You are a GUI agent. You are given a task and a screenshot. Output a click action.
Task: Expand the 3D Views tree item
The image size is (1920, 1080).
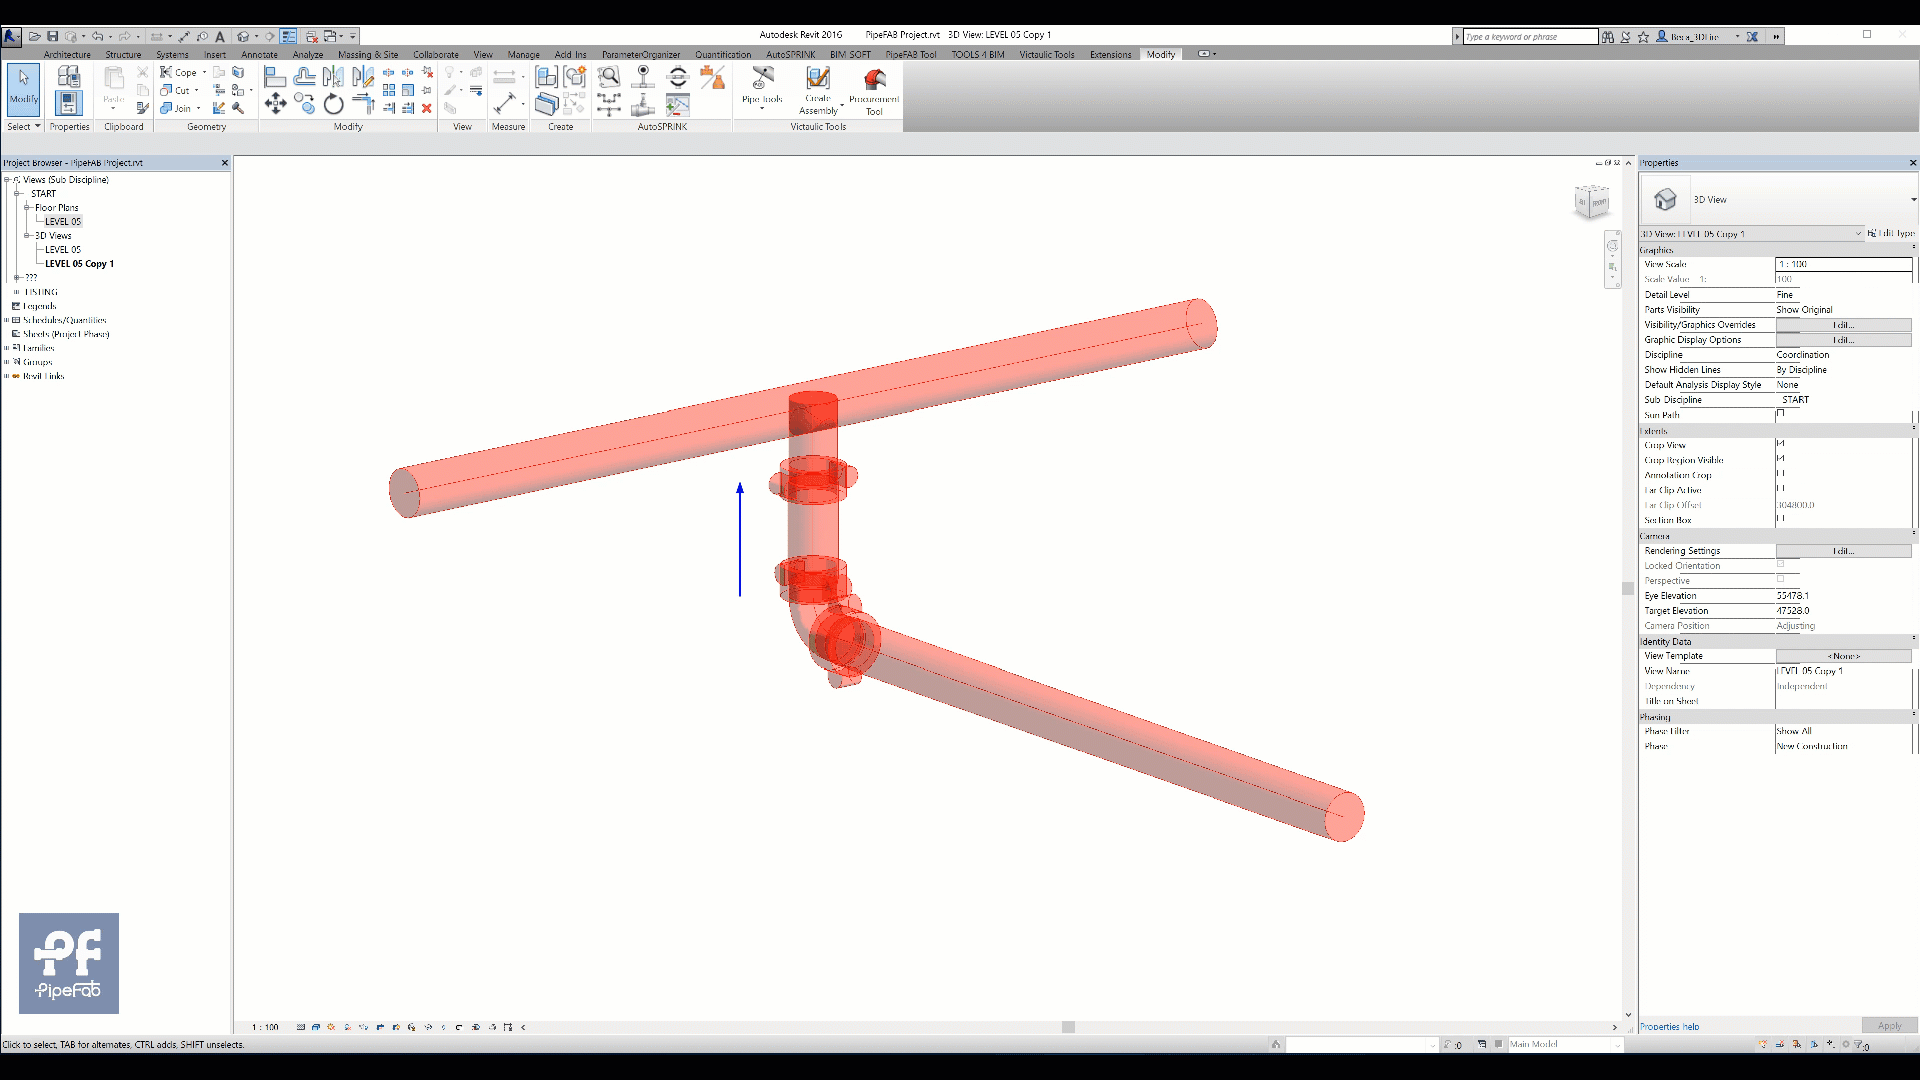28,235
